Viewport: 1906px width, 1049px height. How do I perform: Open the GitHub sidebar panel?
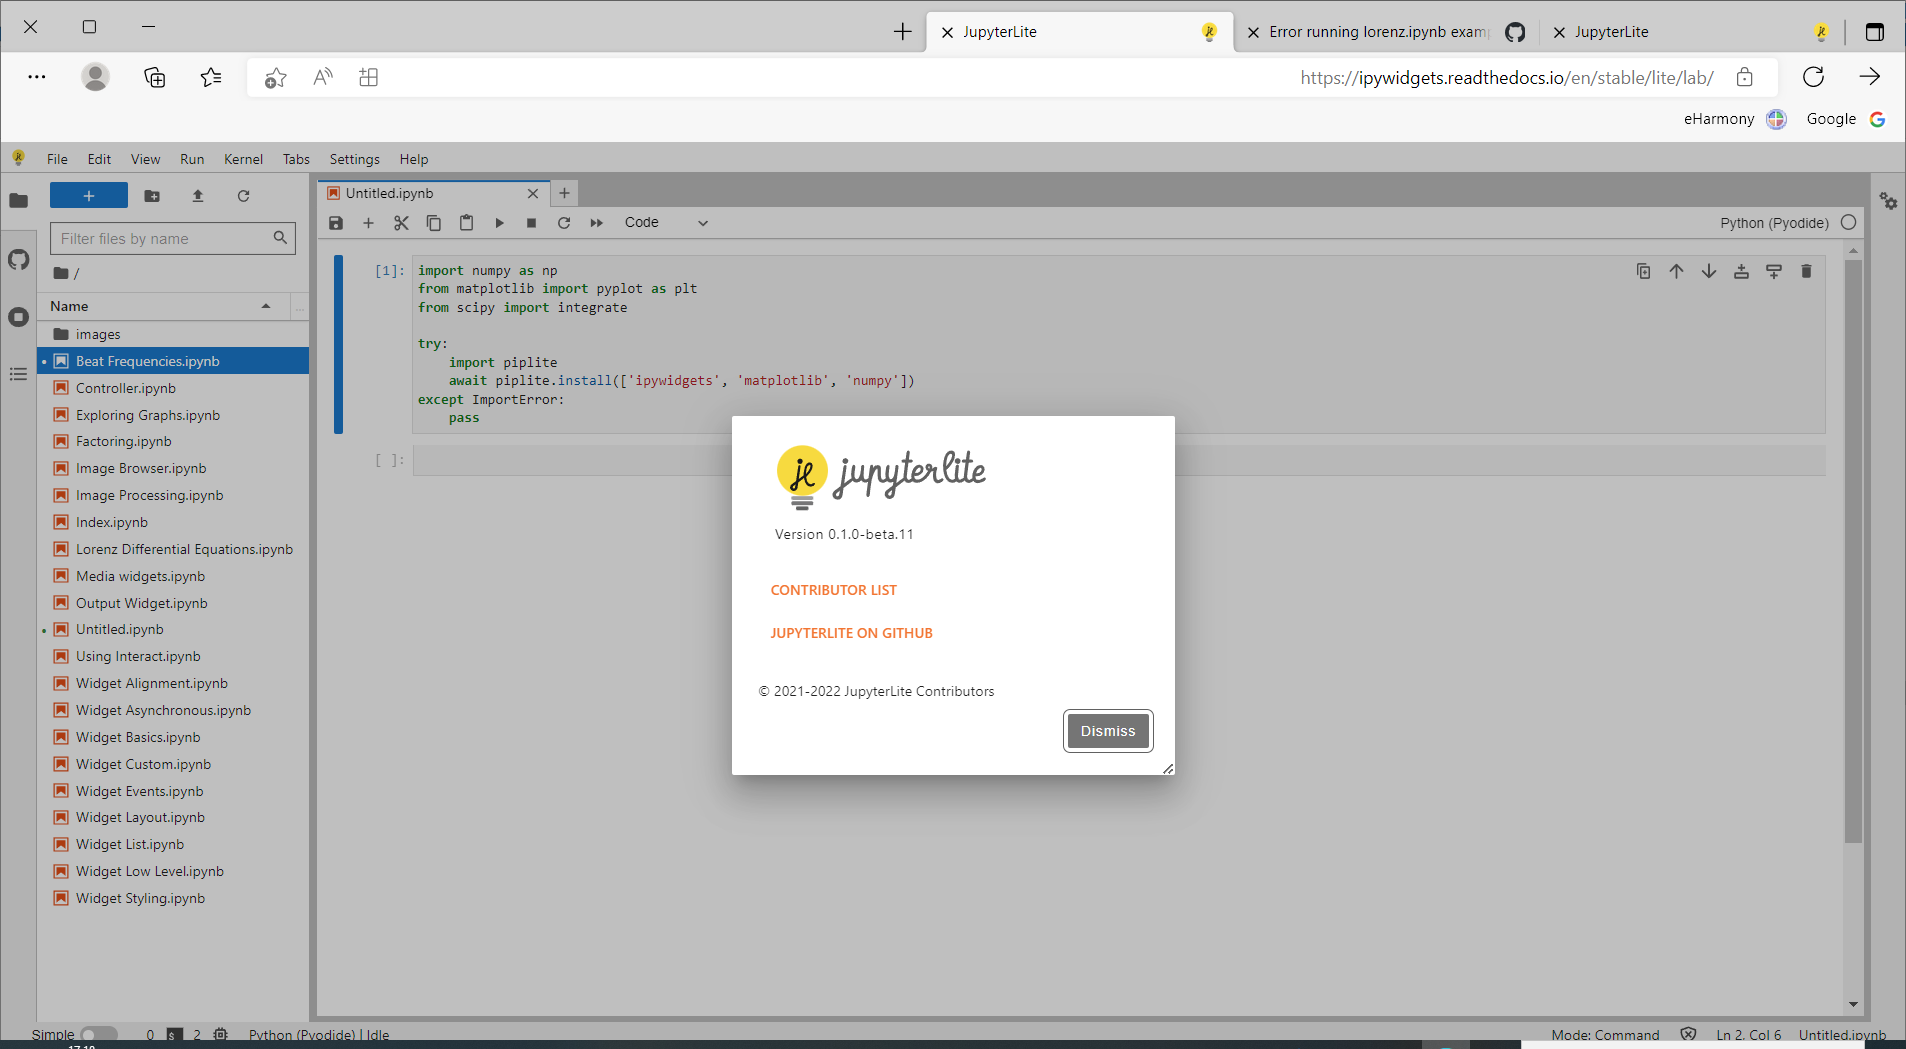tap(18, 260)
